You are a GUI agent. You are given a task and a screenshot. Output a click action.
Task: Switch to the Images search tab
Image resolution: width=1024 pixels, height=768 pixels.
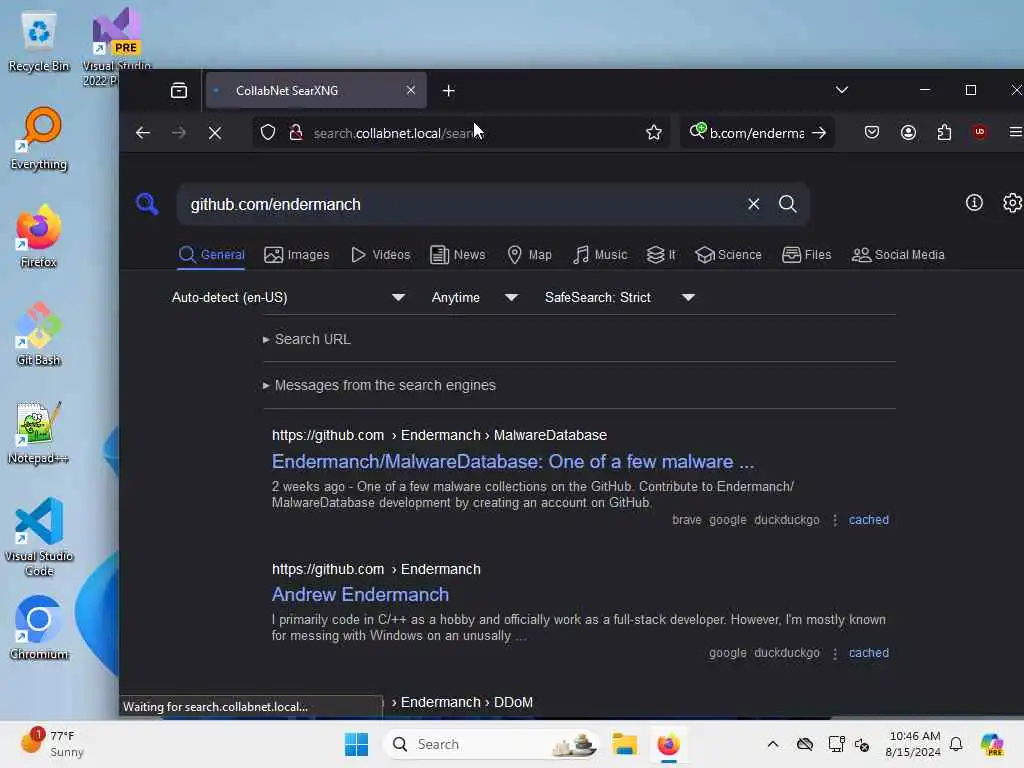click(296, 255)
